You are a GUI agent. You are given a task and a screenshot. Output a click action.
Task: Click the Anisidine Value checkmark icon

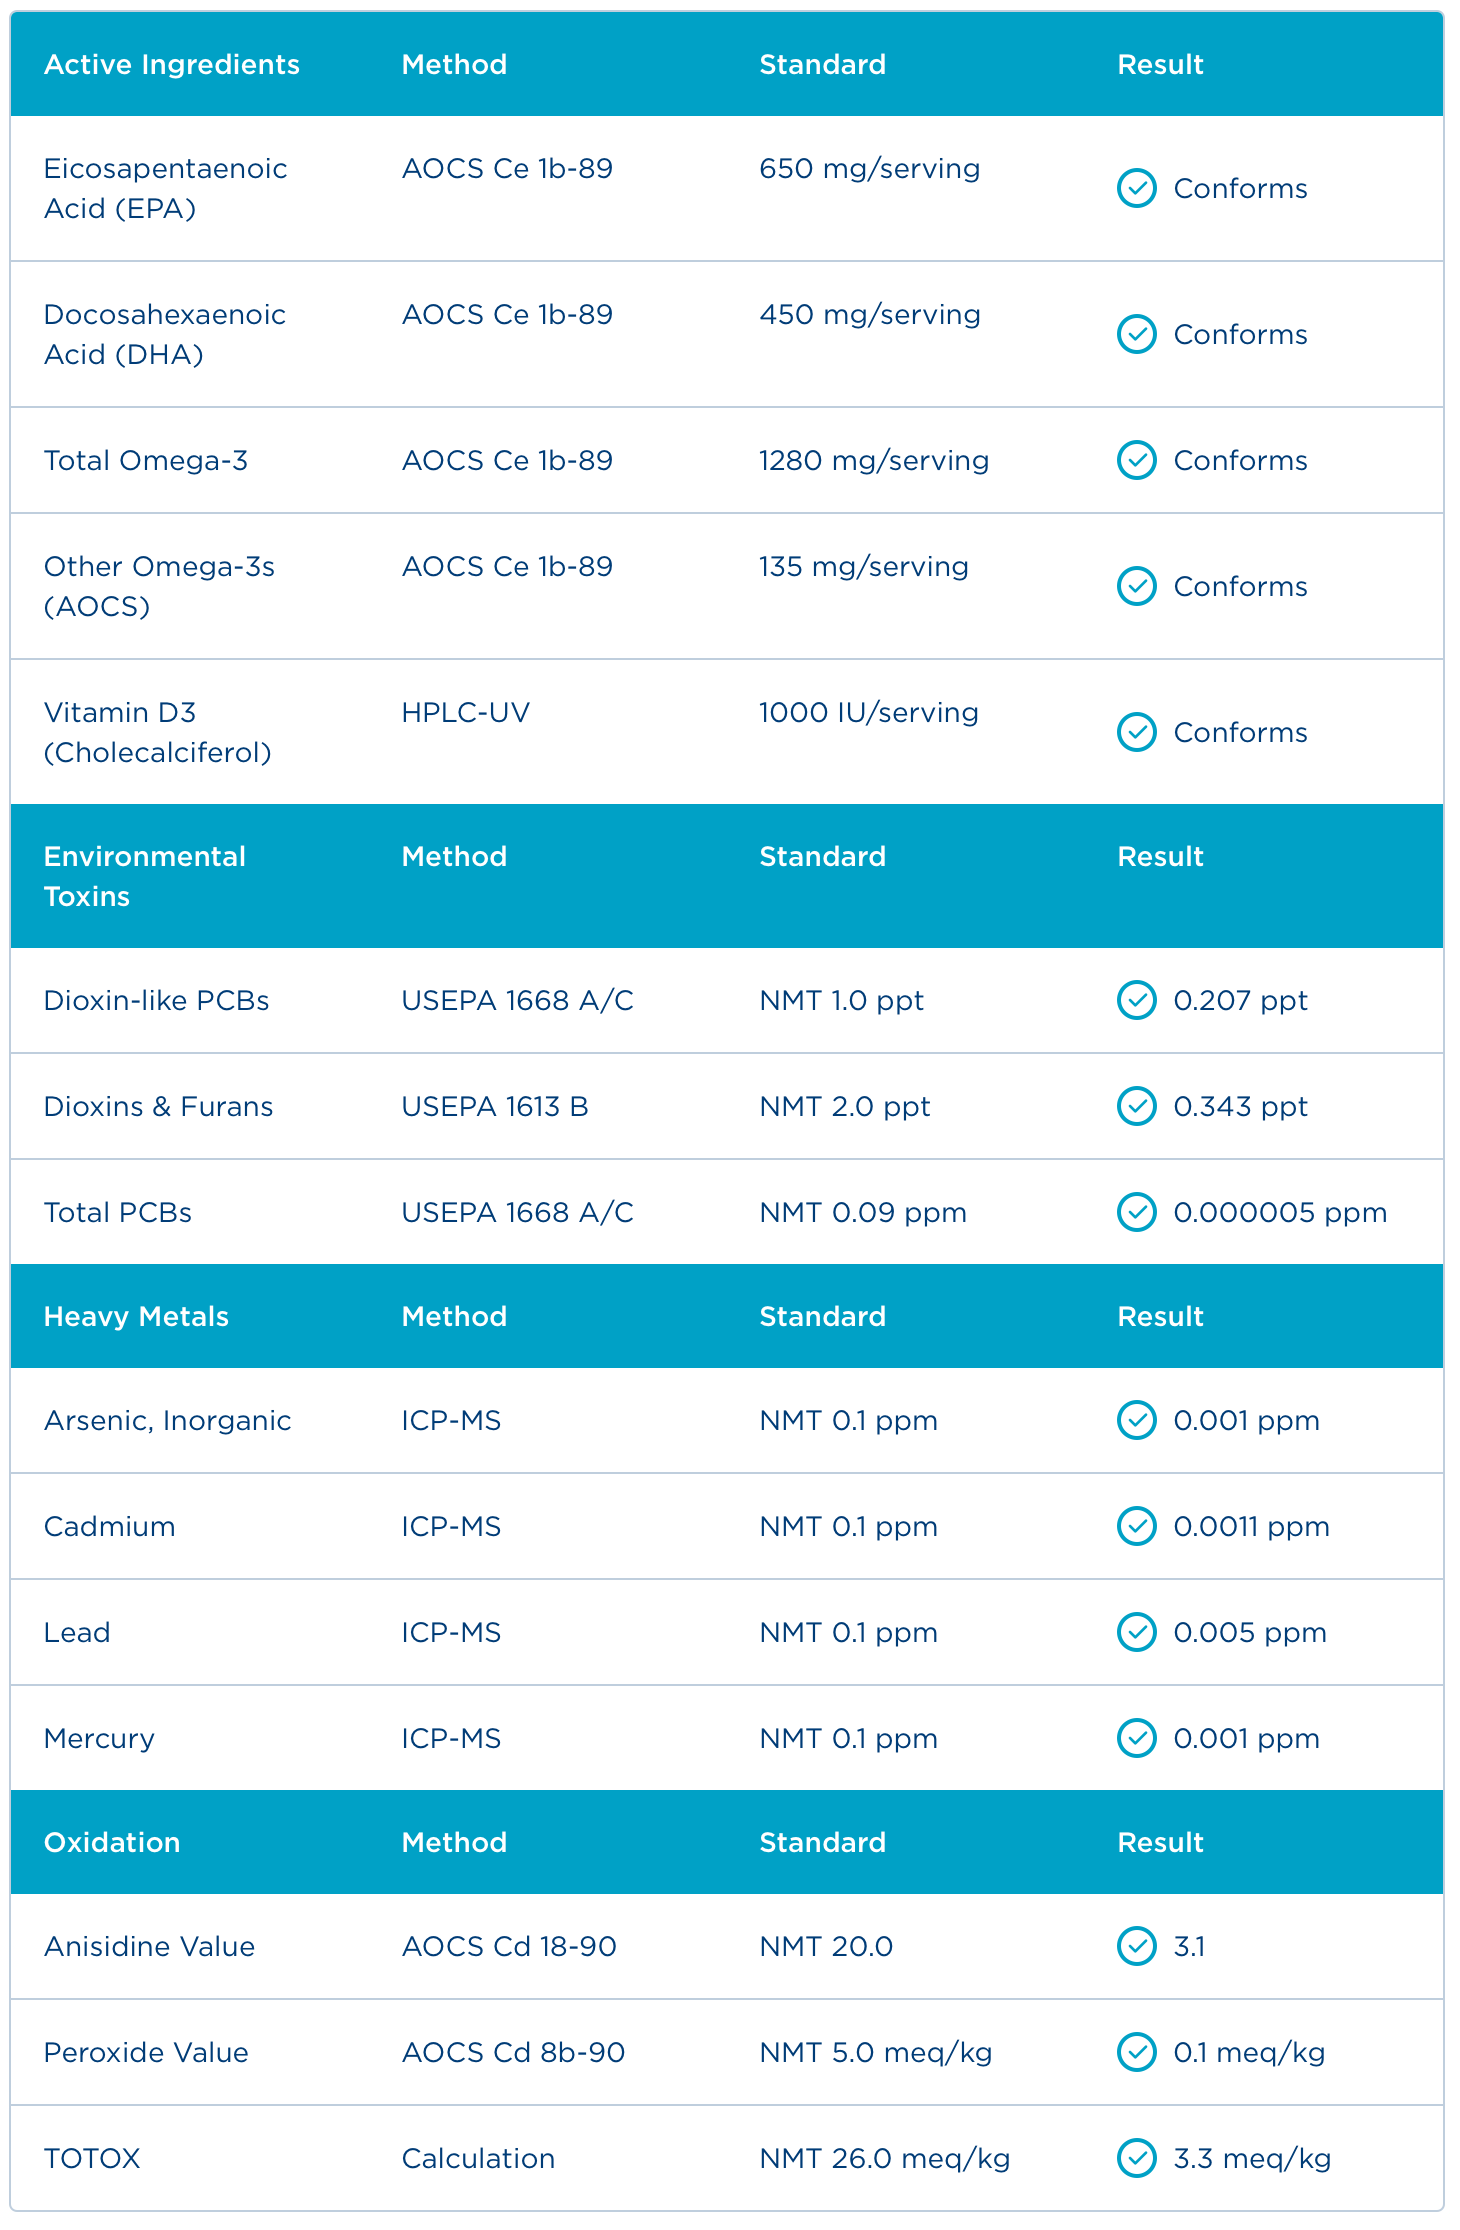click(x=1136, y=1946)
